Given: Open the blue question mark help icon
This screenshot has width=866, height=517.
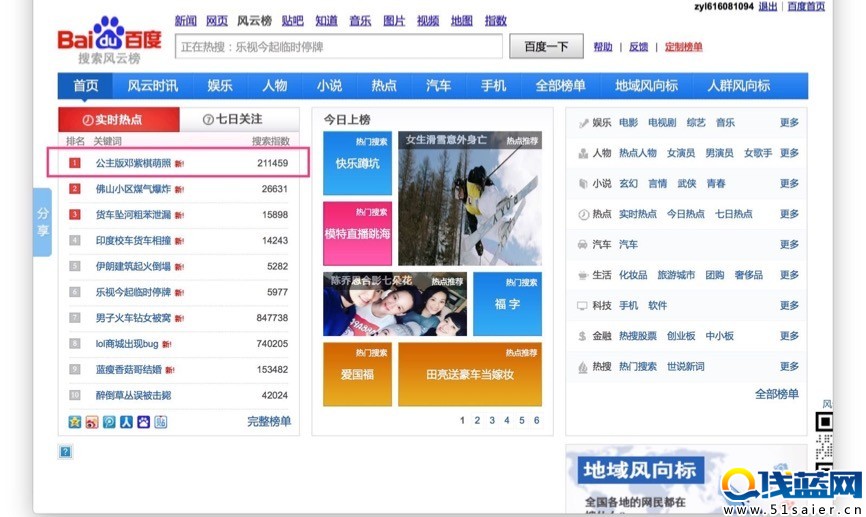Looking at the screenshot, I should 66,452.
